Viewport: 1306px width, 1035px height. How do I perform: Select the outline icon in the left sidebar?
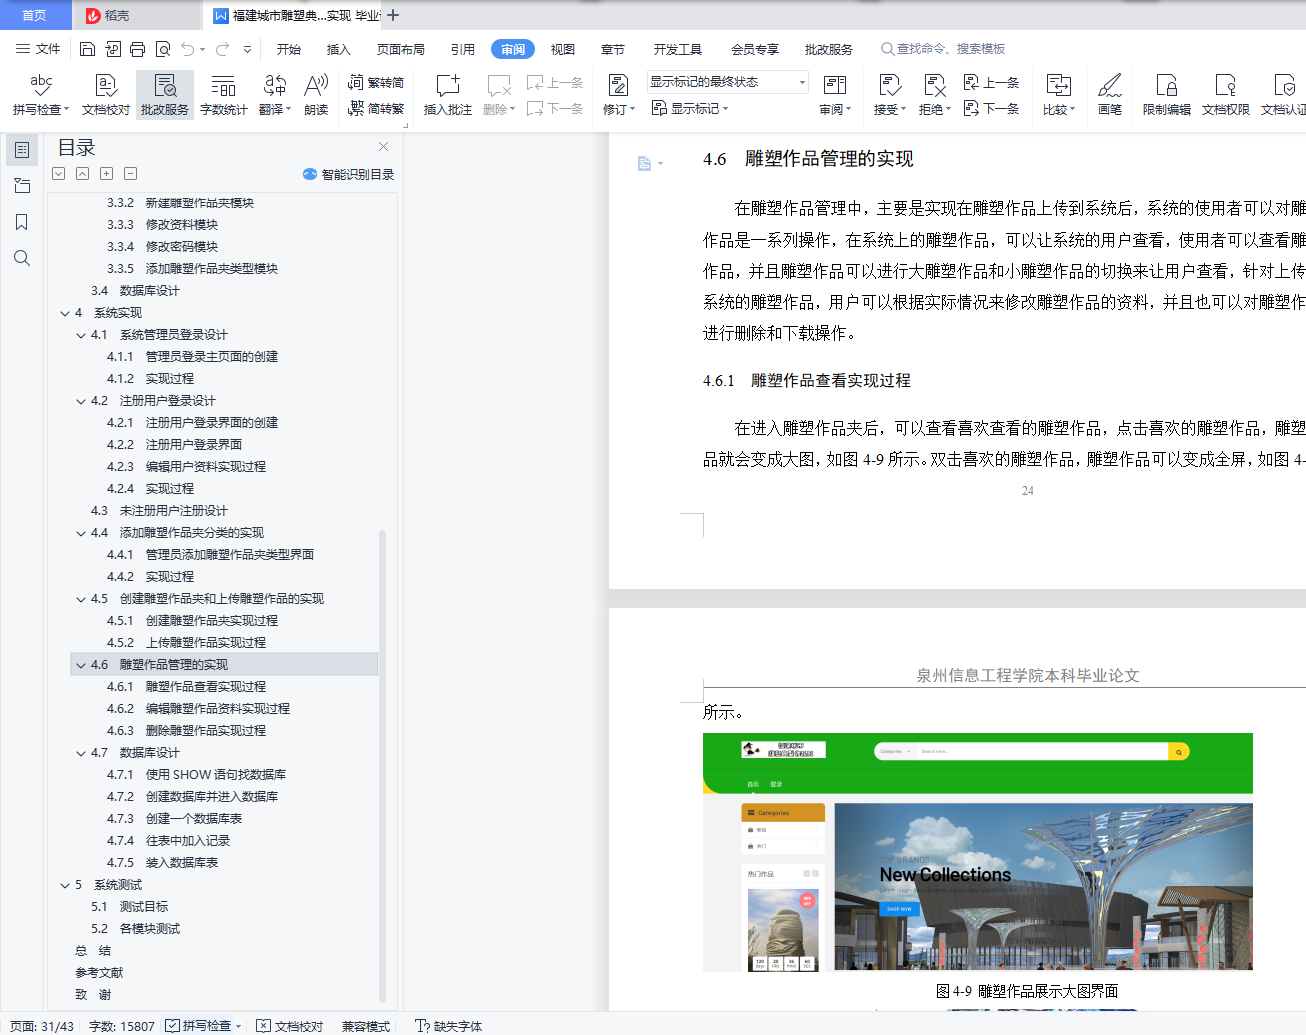click(x=22, y=150)
